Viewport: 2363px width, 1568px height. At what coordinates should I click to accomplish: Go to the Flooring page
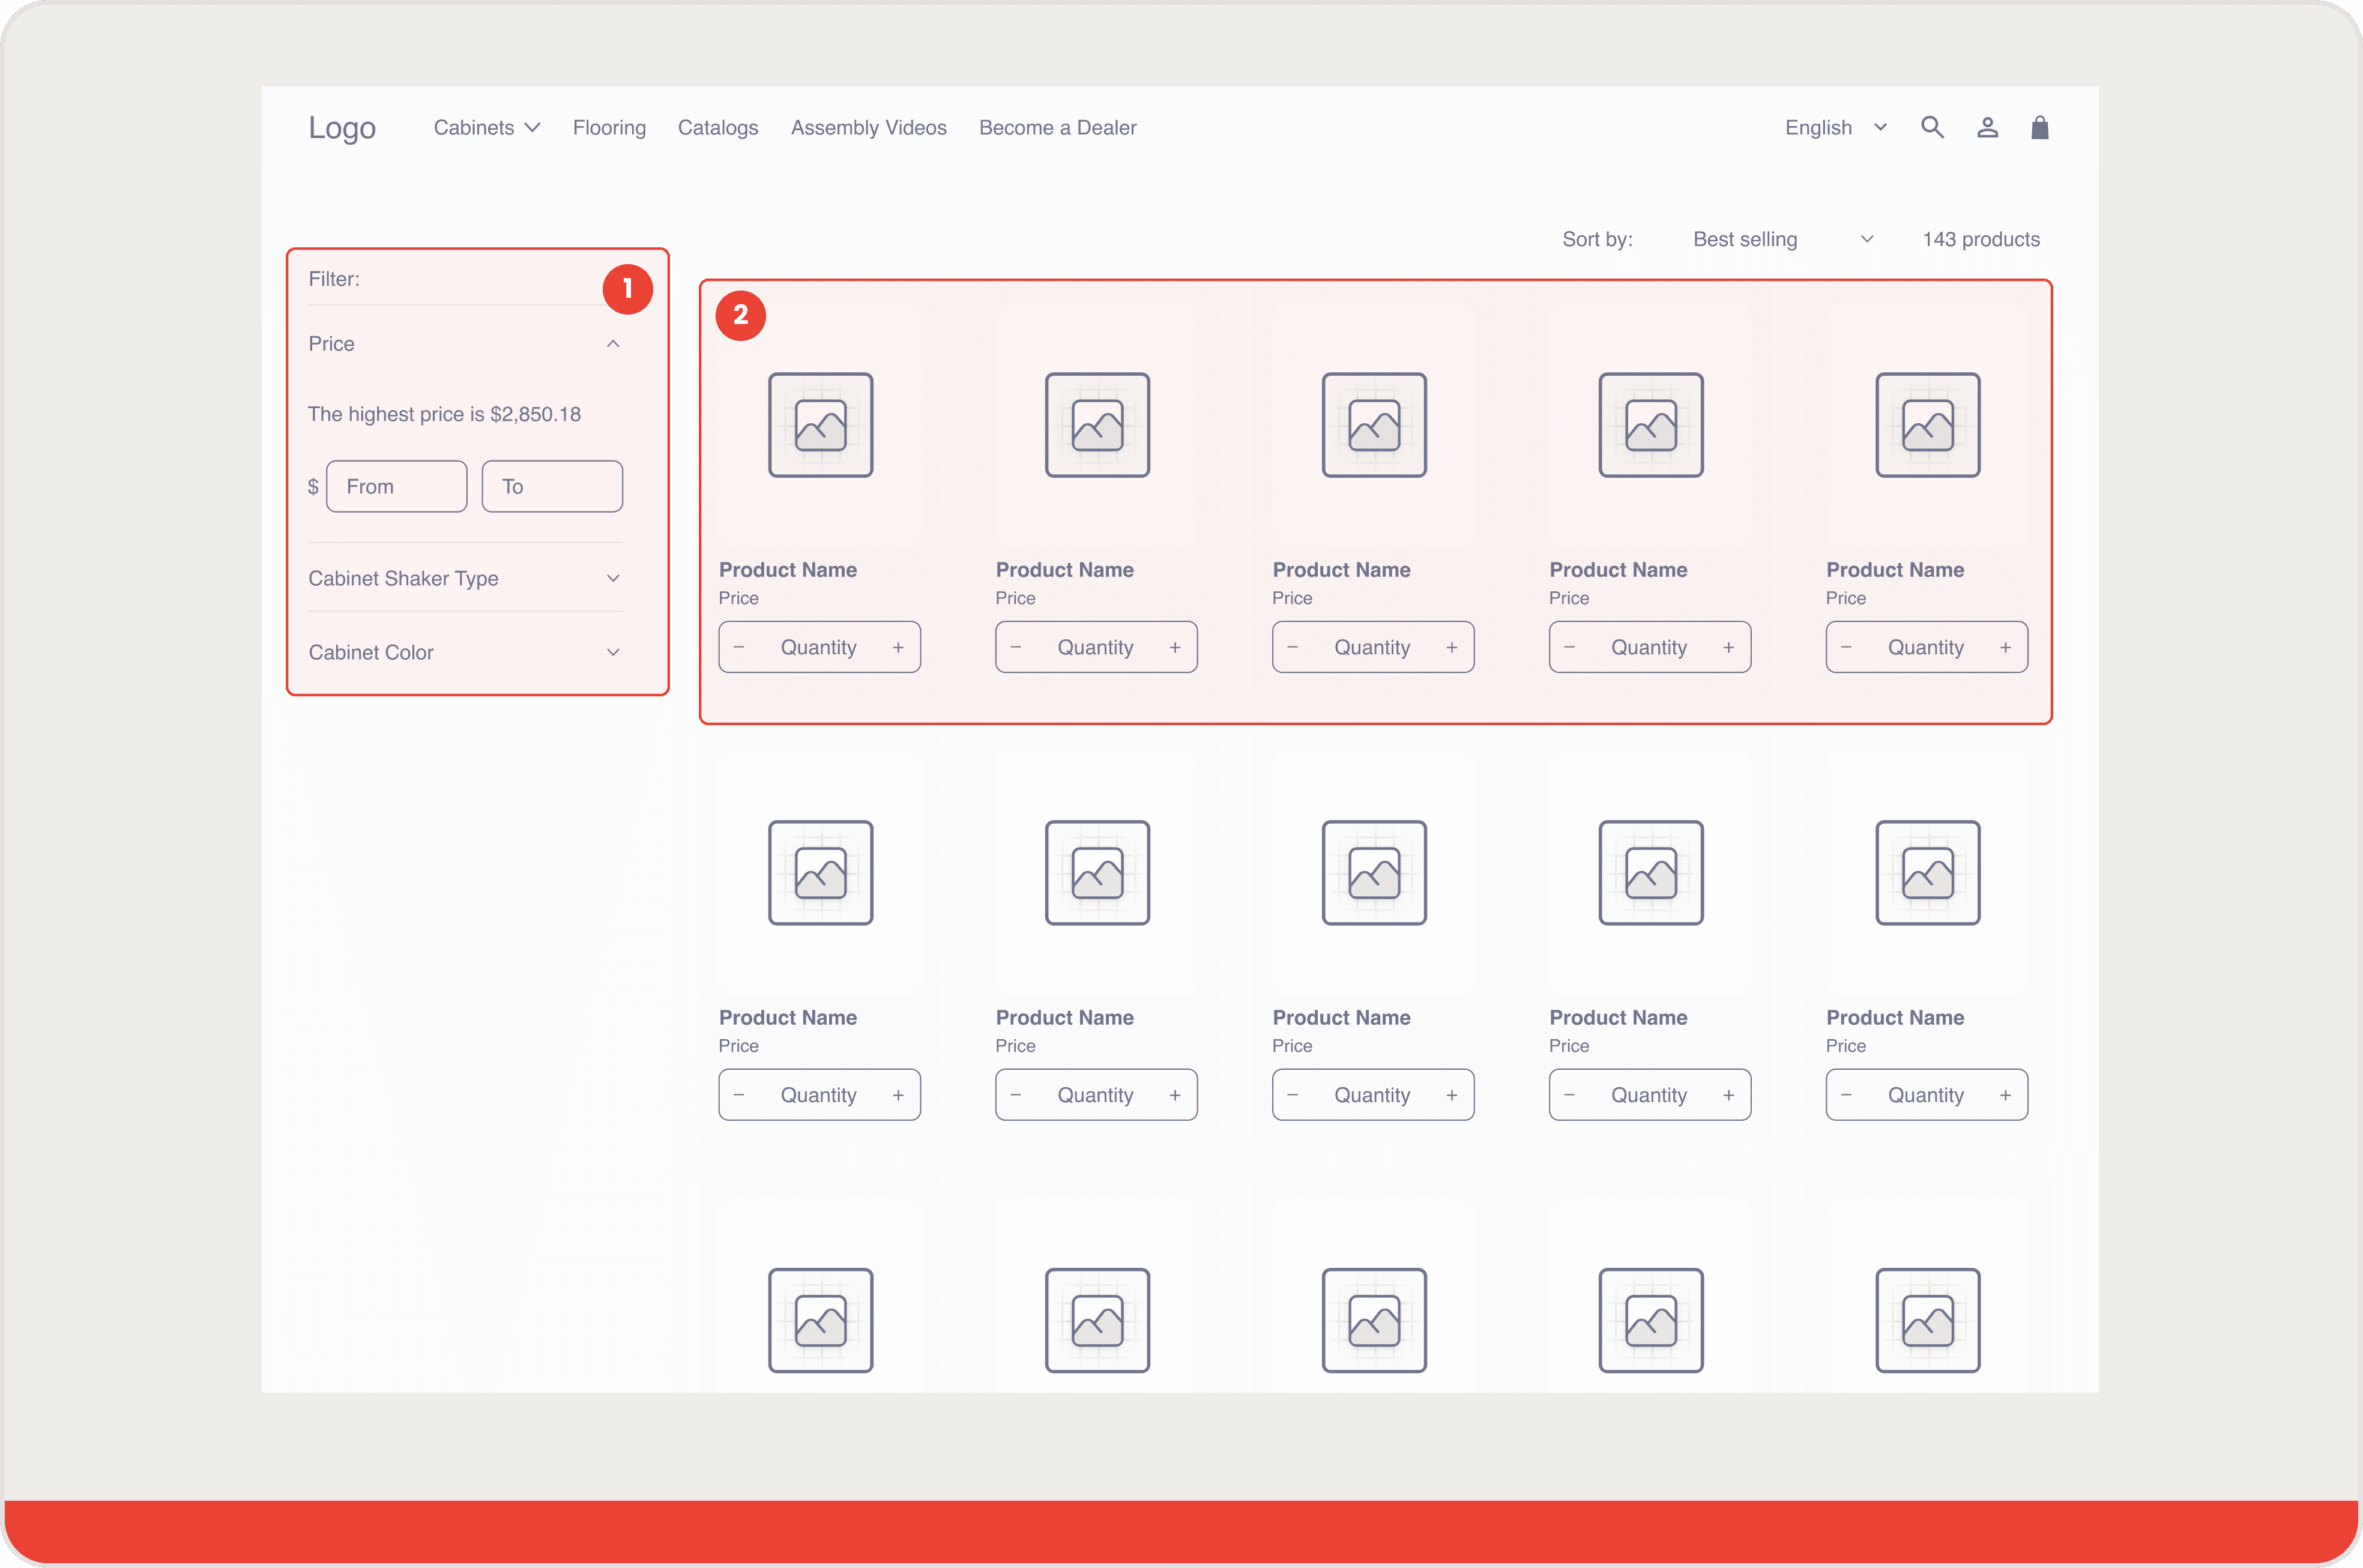click(609, 128)
